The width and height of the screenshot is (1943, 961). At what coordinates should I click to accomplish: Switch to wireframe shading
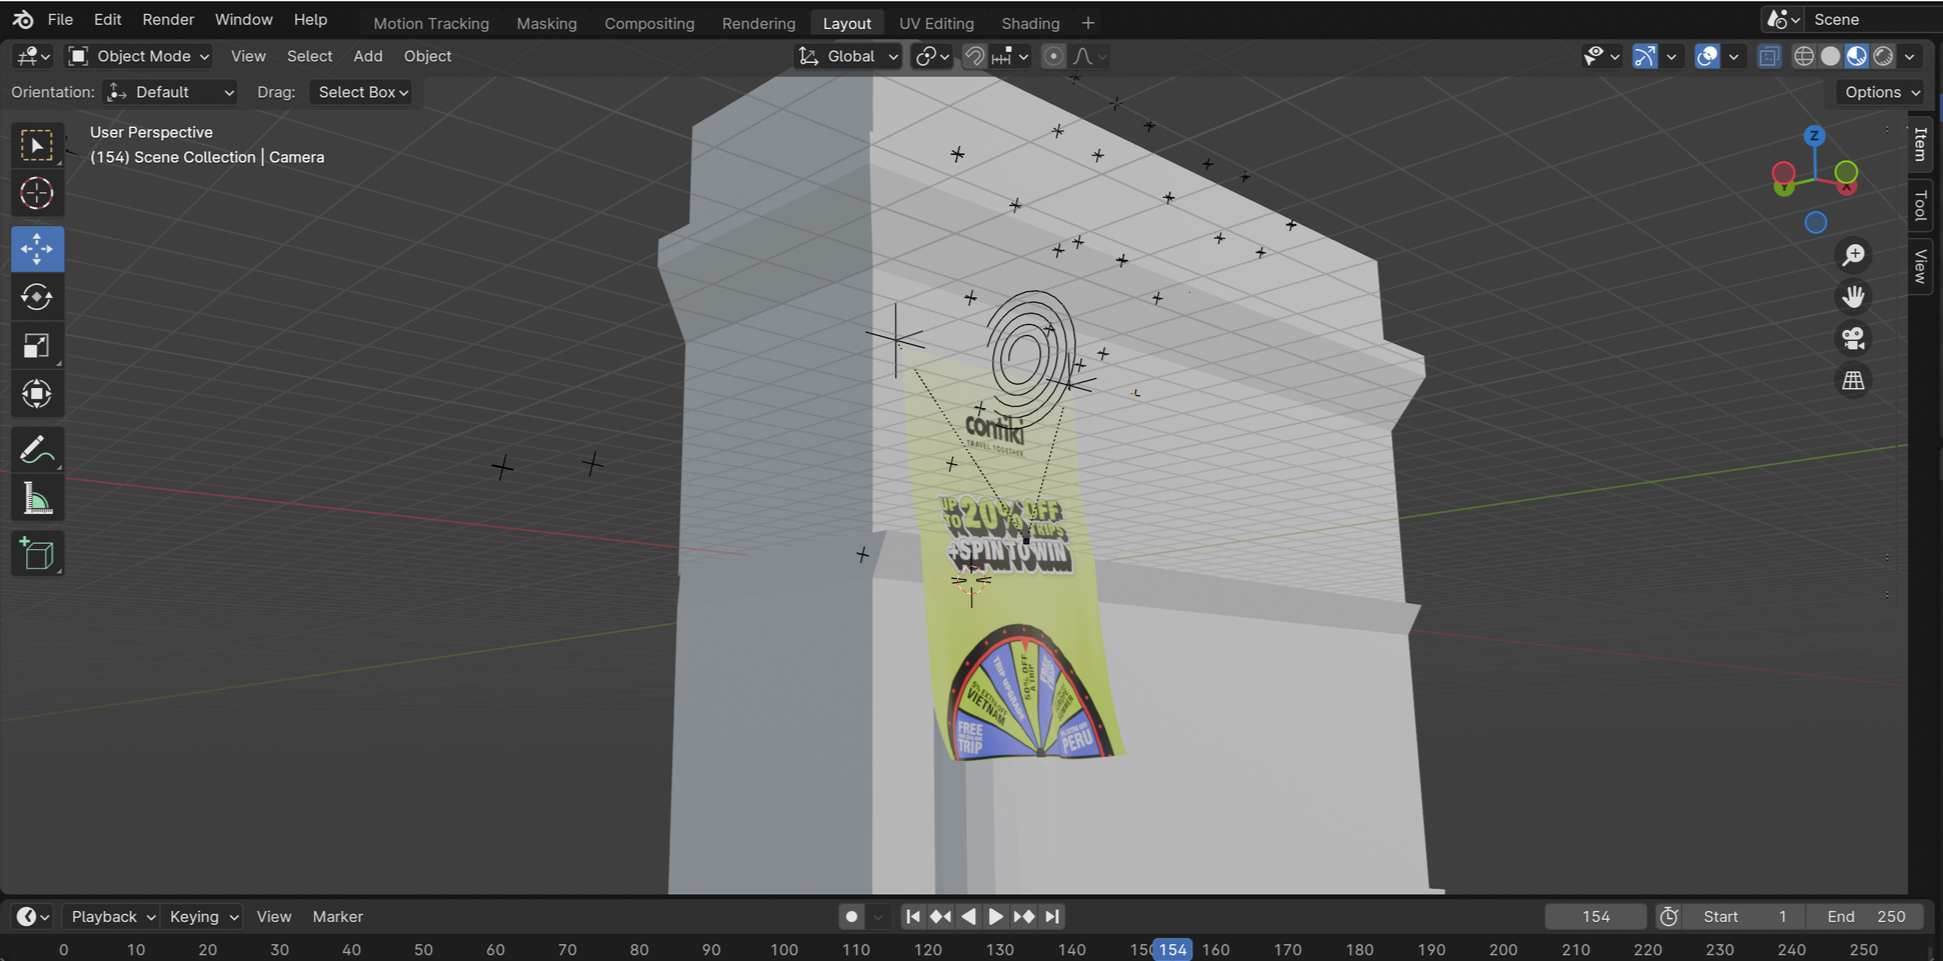[x=1804, y=56]
